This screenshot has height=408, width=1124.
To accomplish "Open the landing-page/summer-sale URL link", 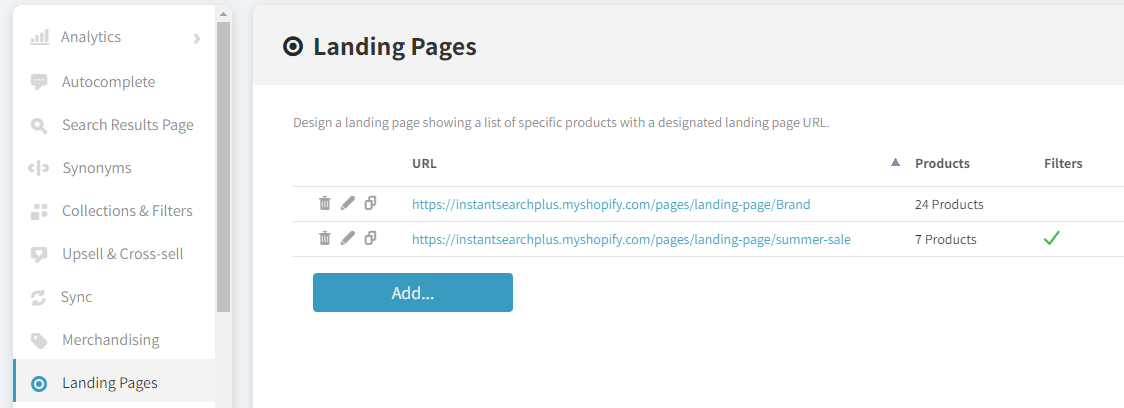I will tap(631, 239).
